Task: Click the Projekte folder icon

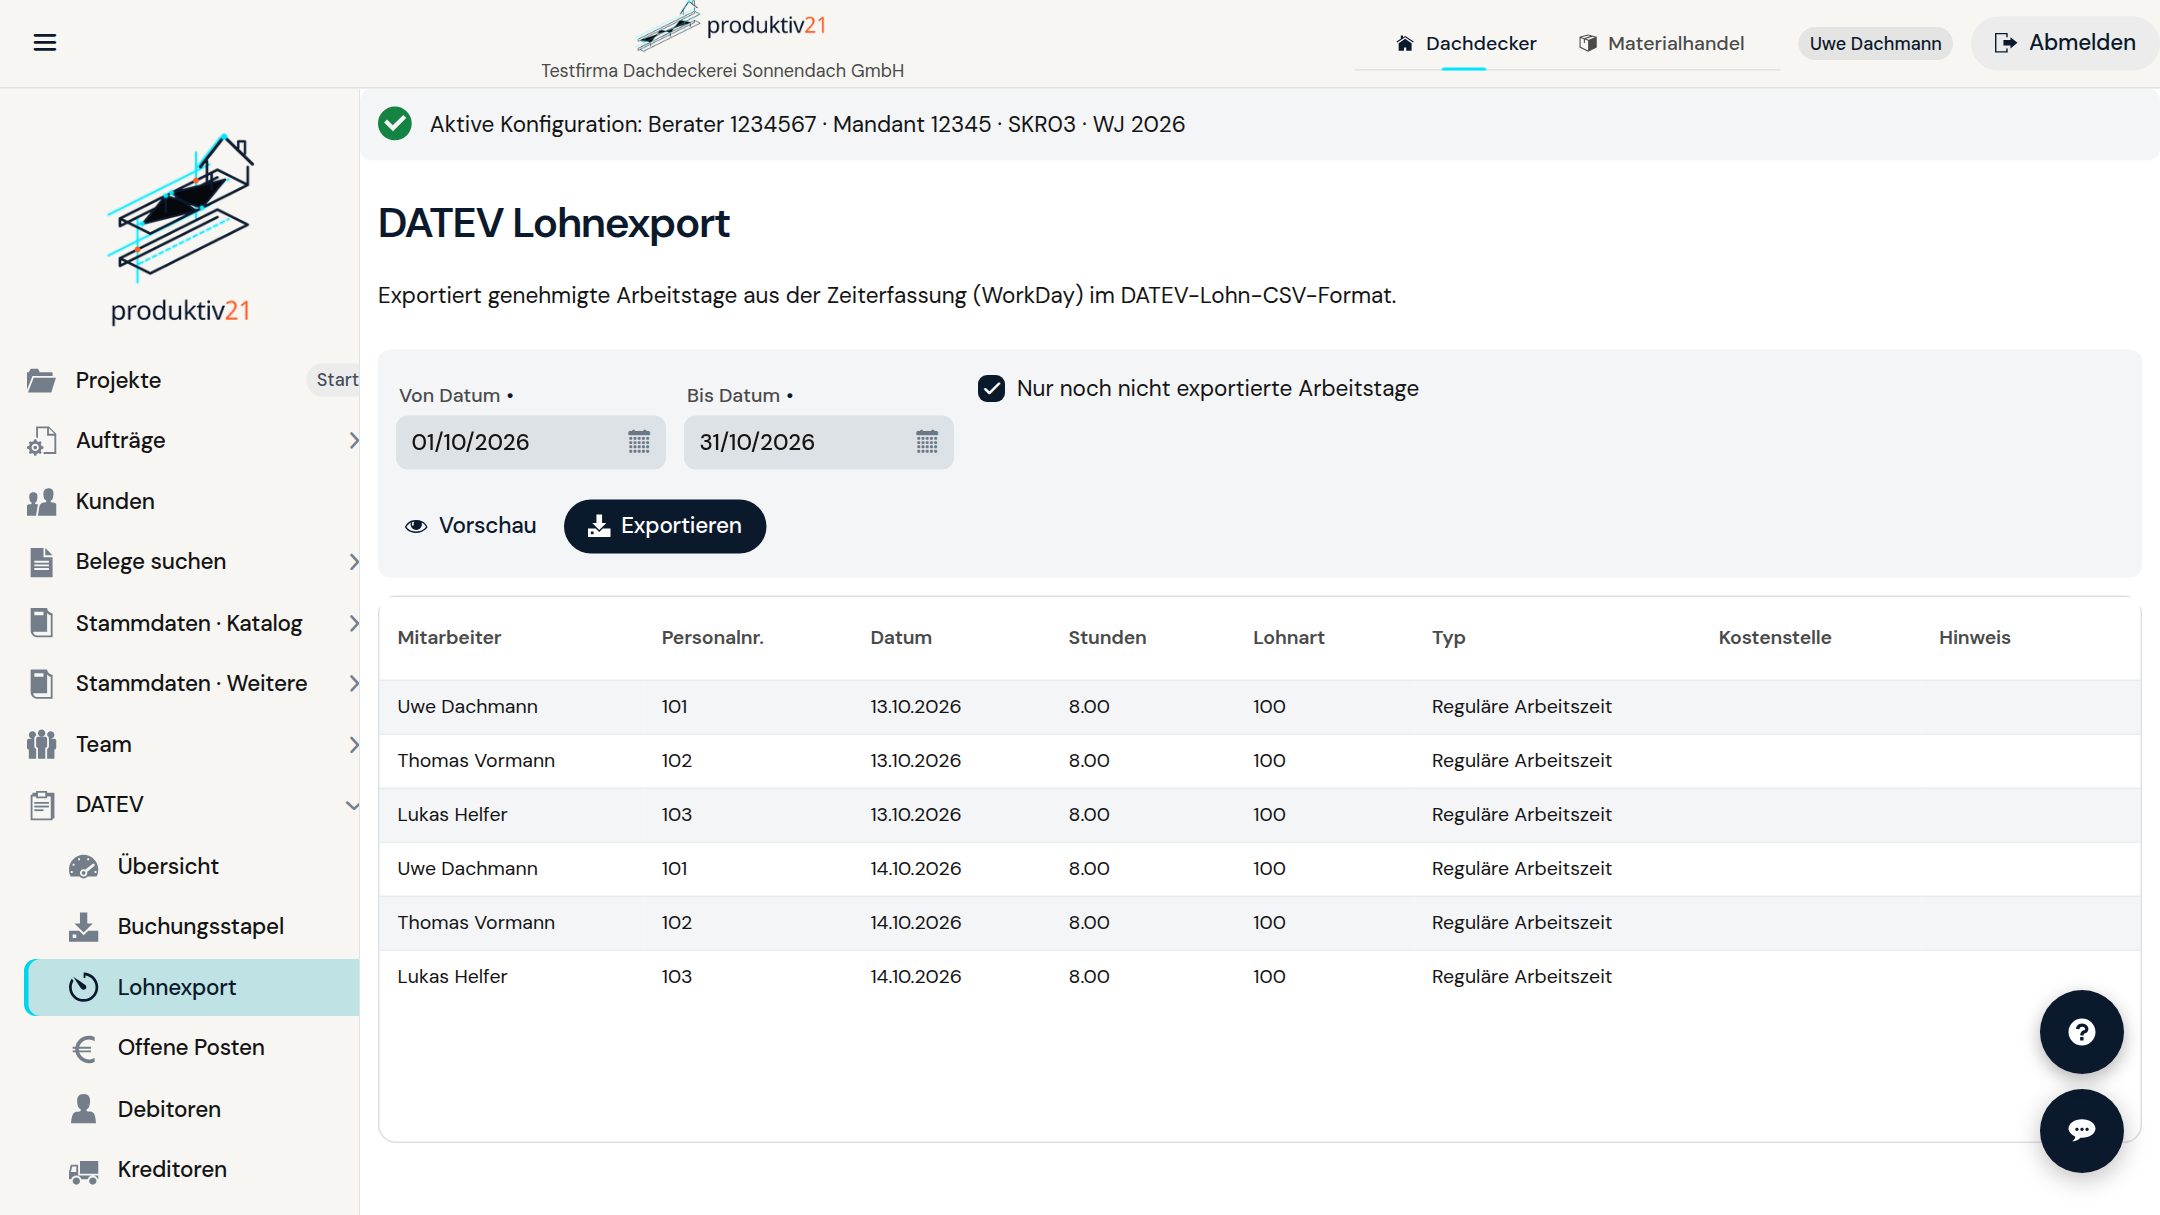Action: [41, 380]
